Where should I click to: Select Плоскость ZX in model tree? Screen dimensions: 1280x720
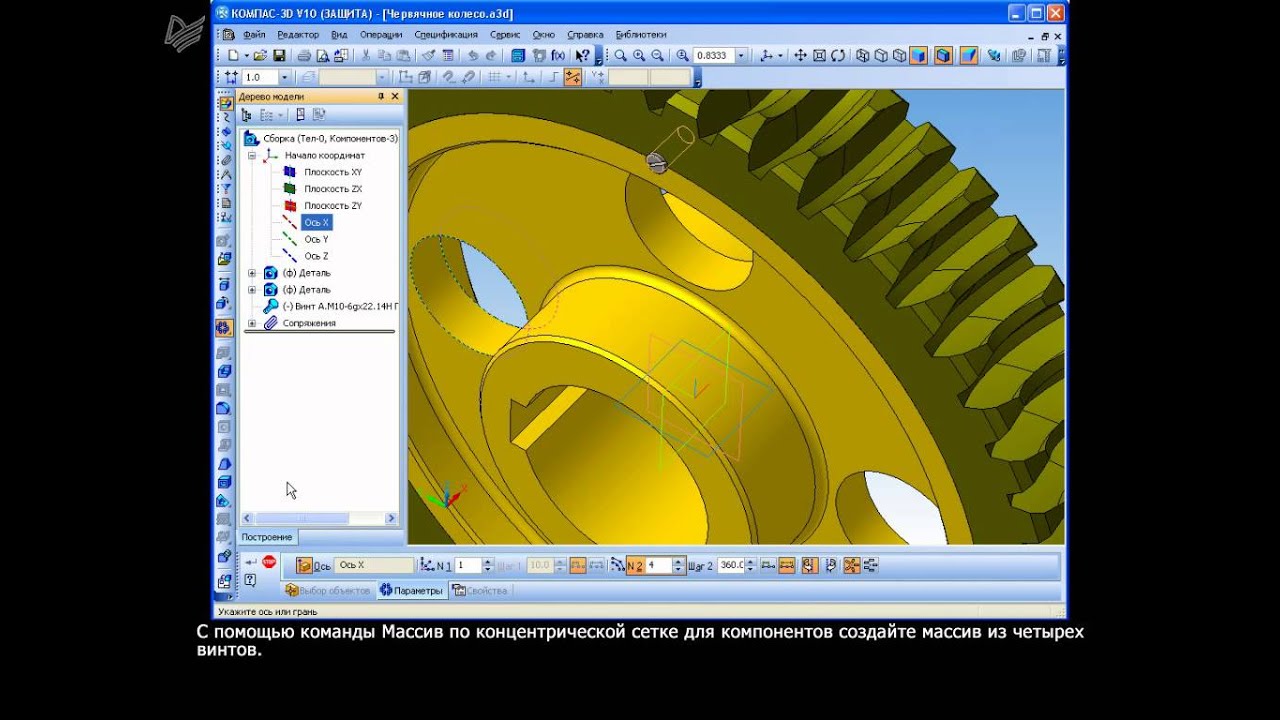coord(333,189)
